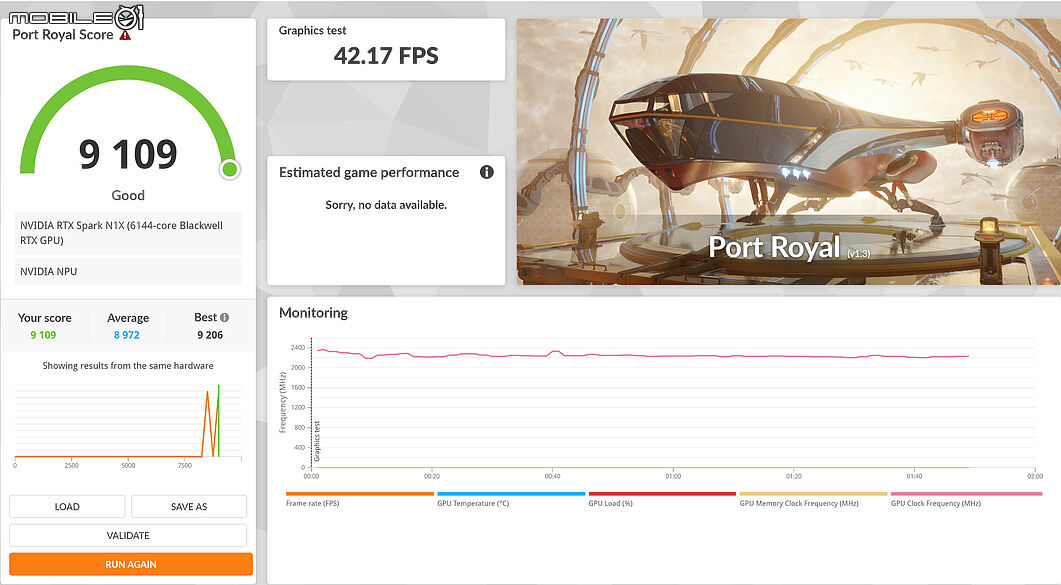The height and width of the screenshot is (585, 1061).
Task: Click the Sorry, no data available message
Action: tap(386, 205)
